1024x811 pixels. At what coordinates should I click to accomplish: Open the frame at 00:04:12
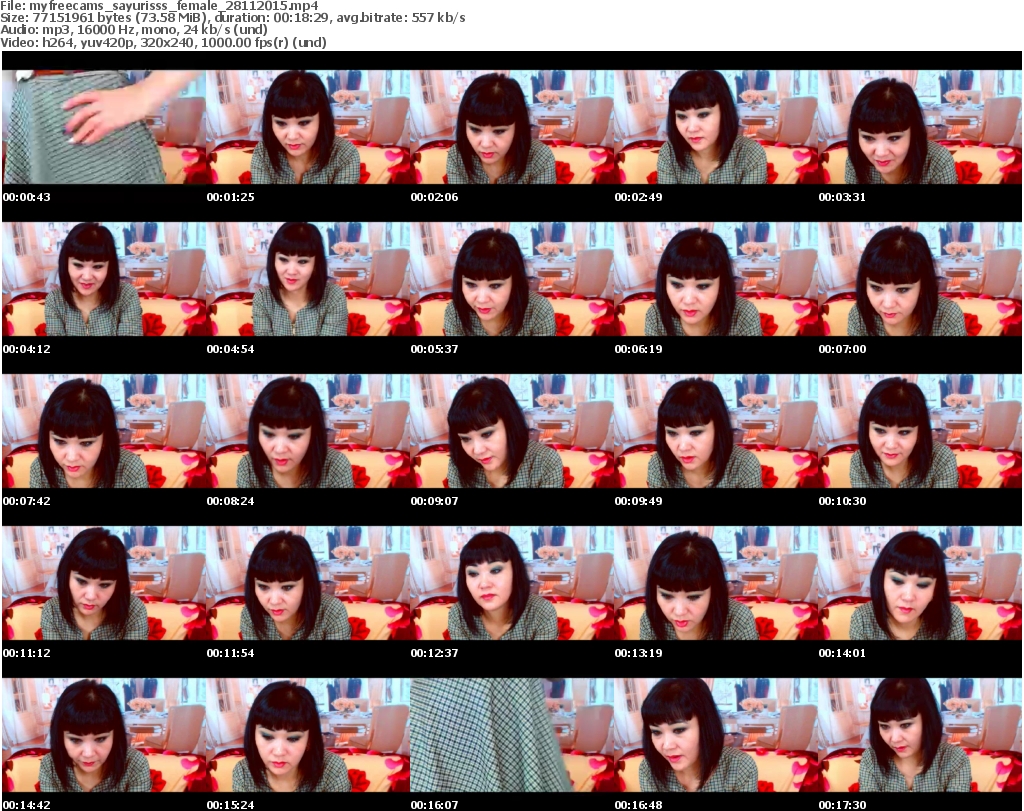[104, 279]
